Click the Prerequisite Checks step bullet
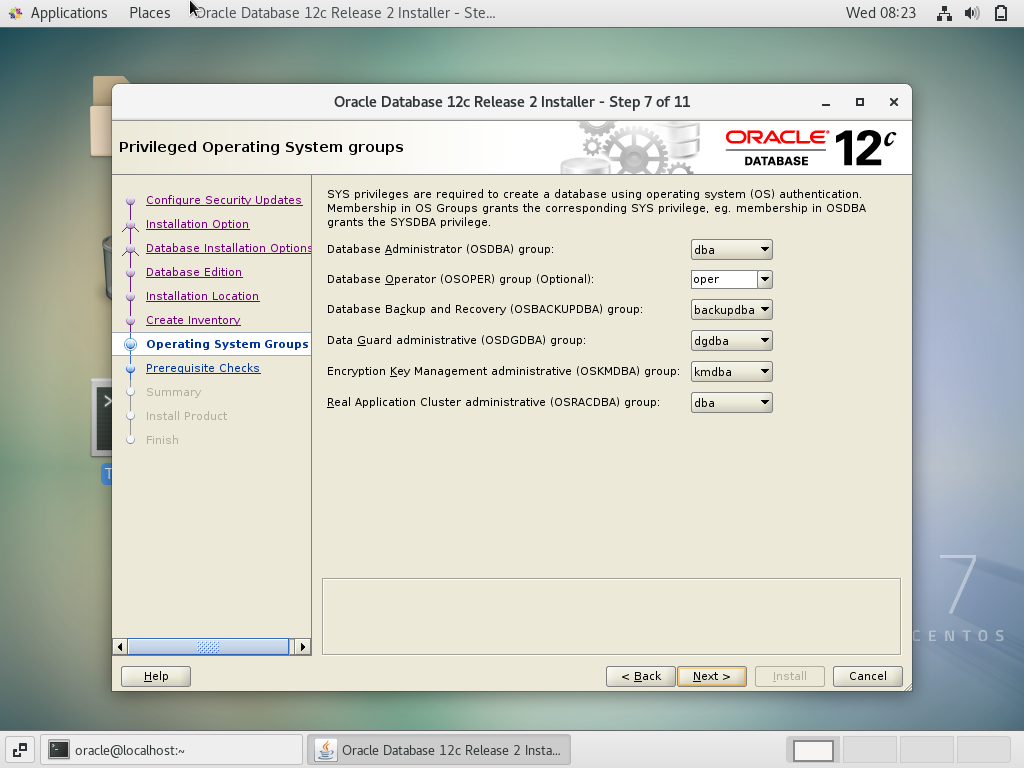The height and width of the screenshot is (768, 1024). tap(131, 369)
